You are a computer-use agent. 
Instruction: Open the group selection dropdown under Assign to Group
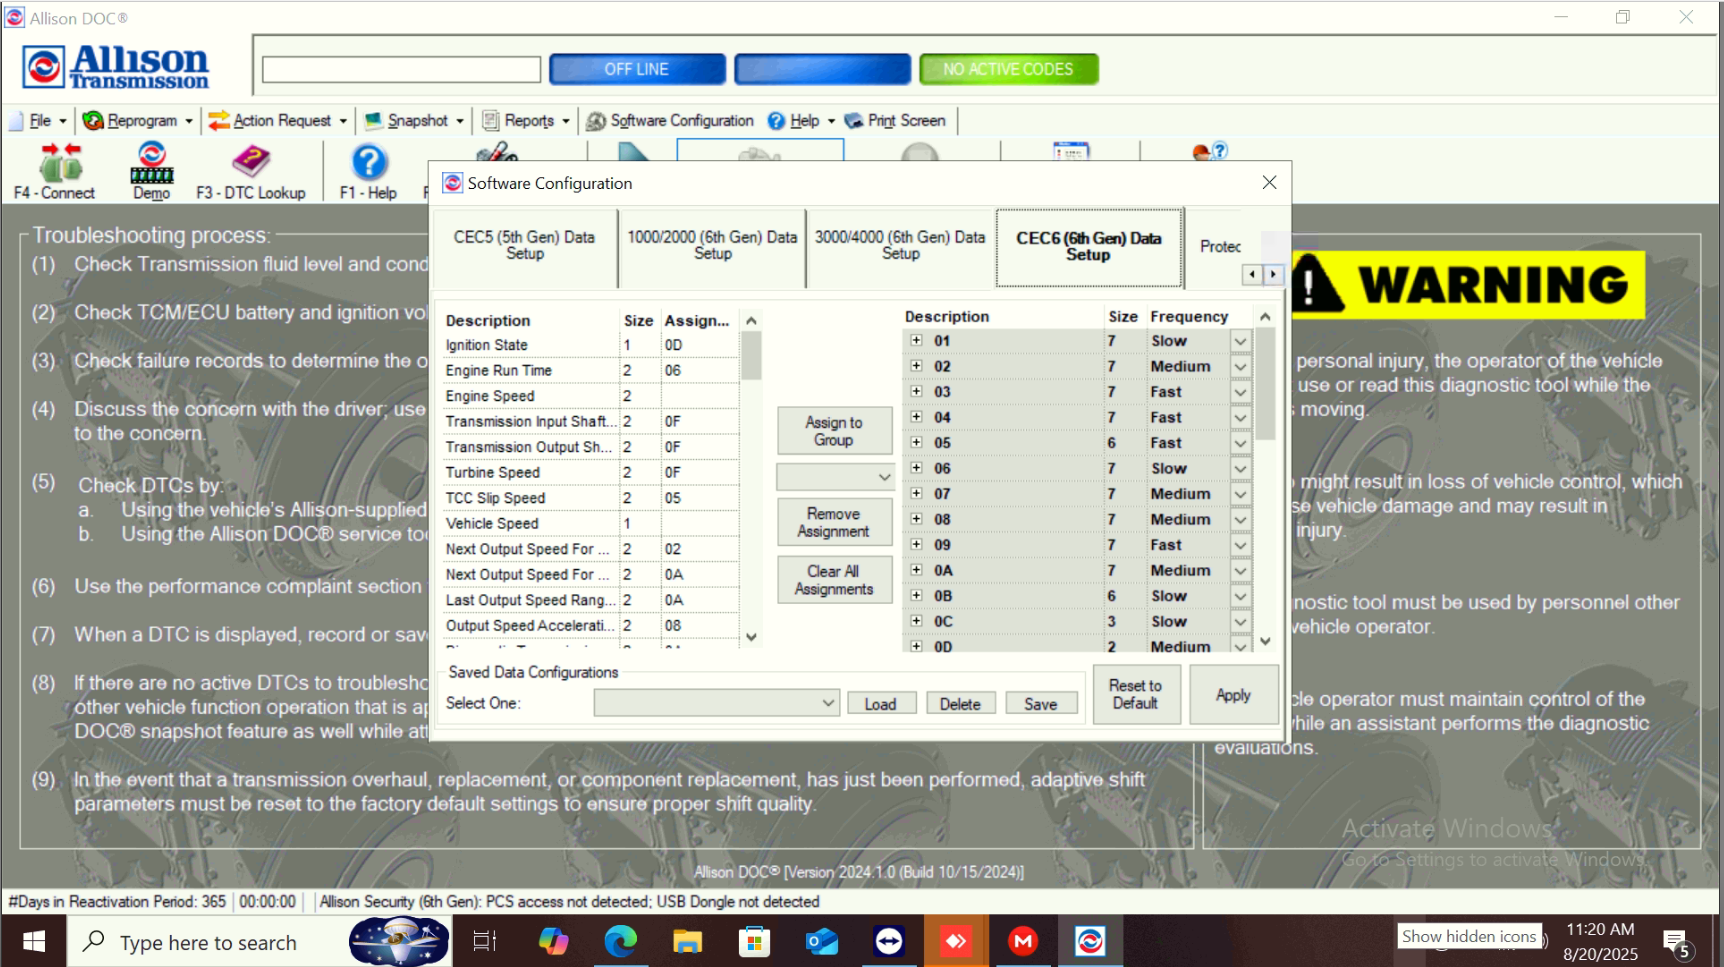pyautogui.click(x=835, y=477)
